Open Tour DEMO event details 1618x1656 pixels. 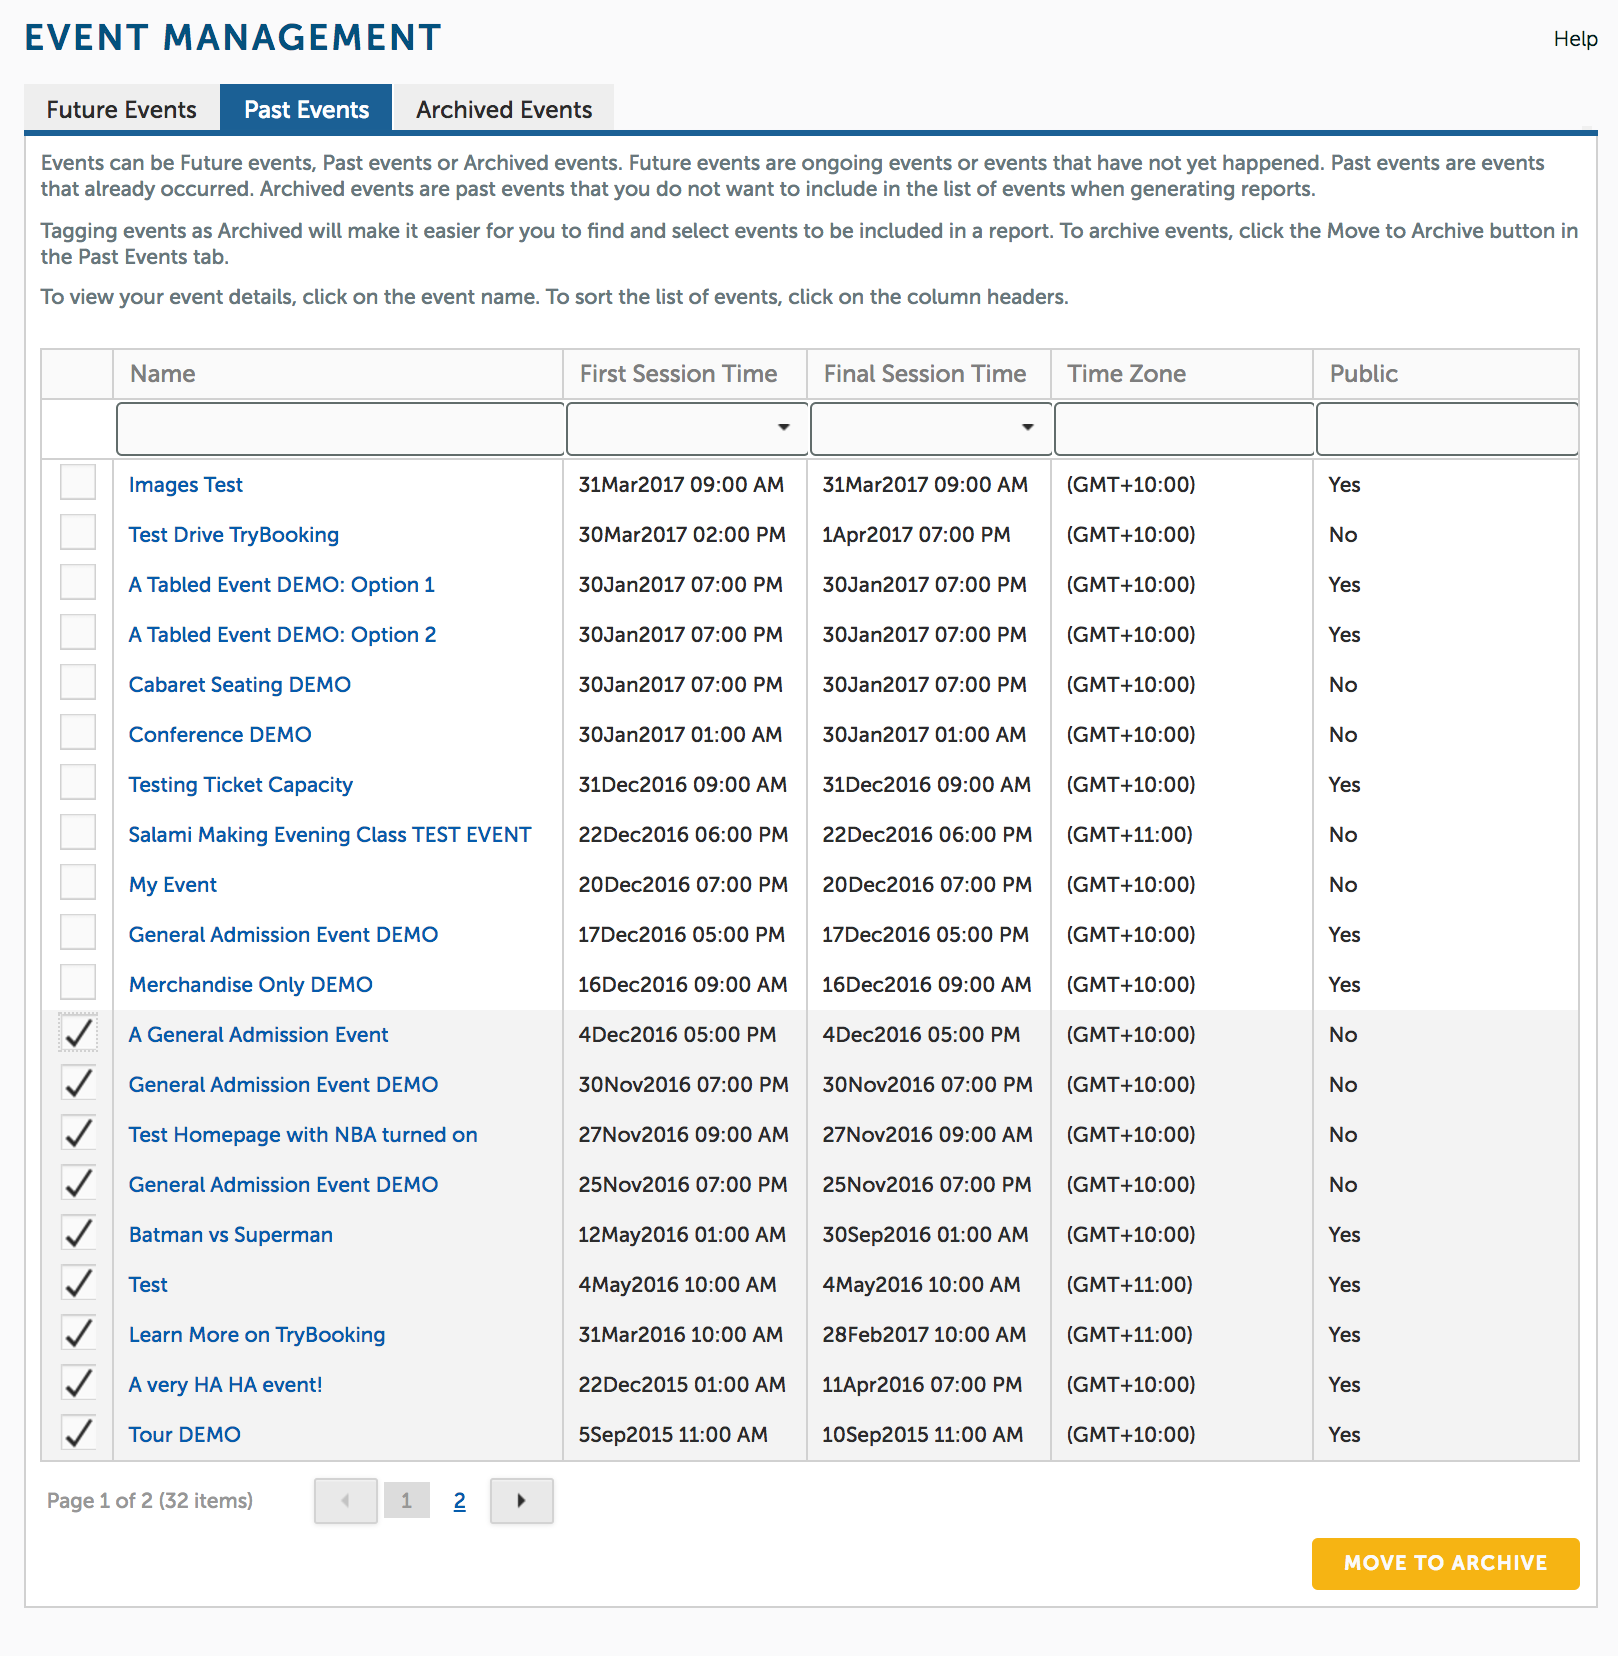click(x=185, y=1435)
